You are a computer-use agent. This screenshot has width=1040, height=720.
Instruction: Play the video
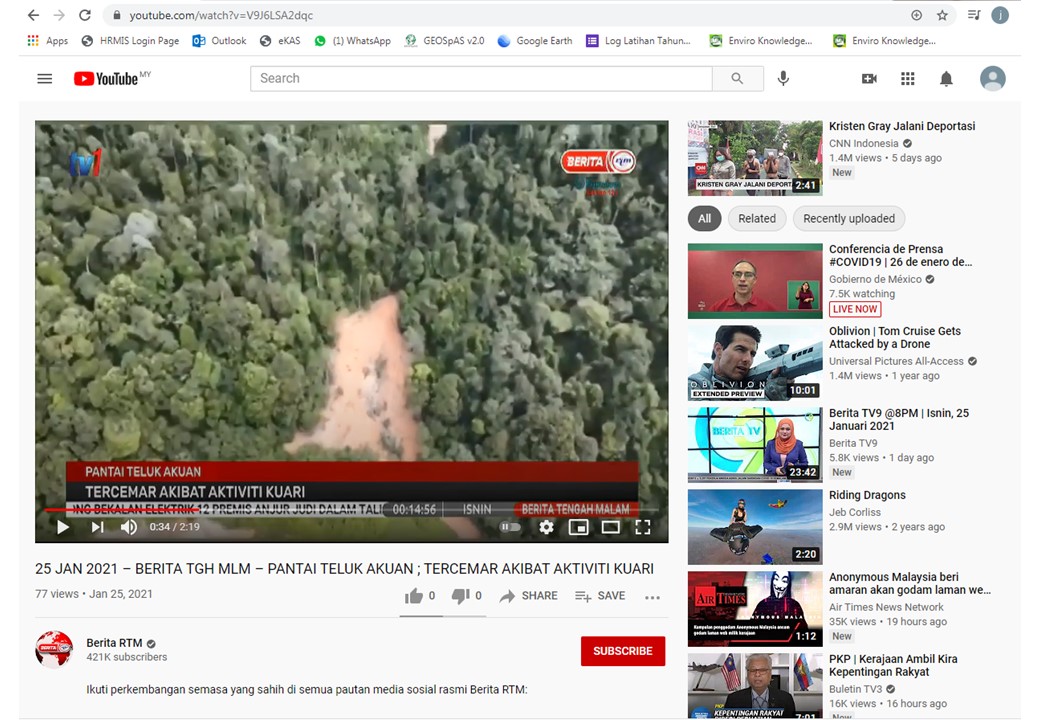click(x=63, y=527)
